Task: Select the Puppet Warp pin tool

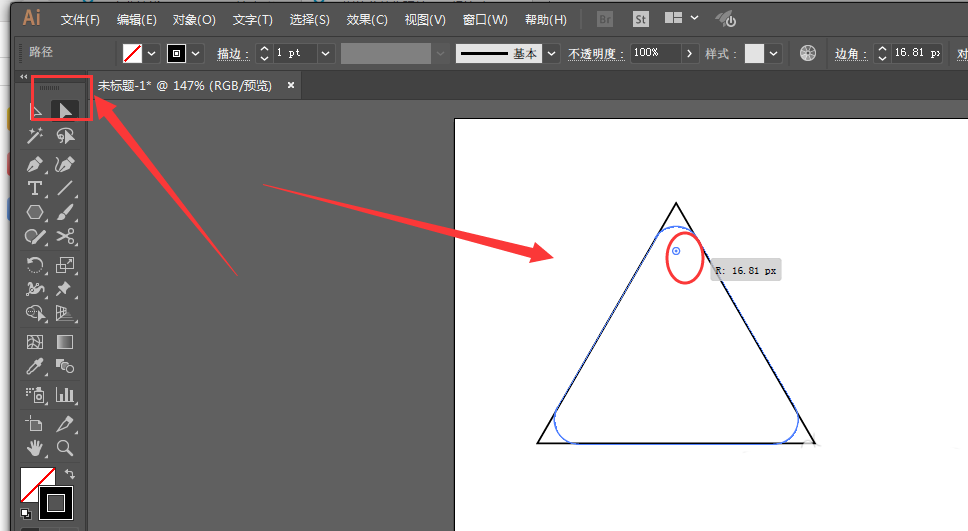Action: [65, 289]
